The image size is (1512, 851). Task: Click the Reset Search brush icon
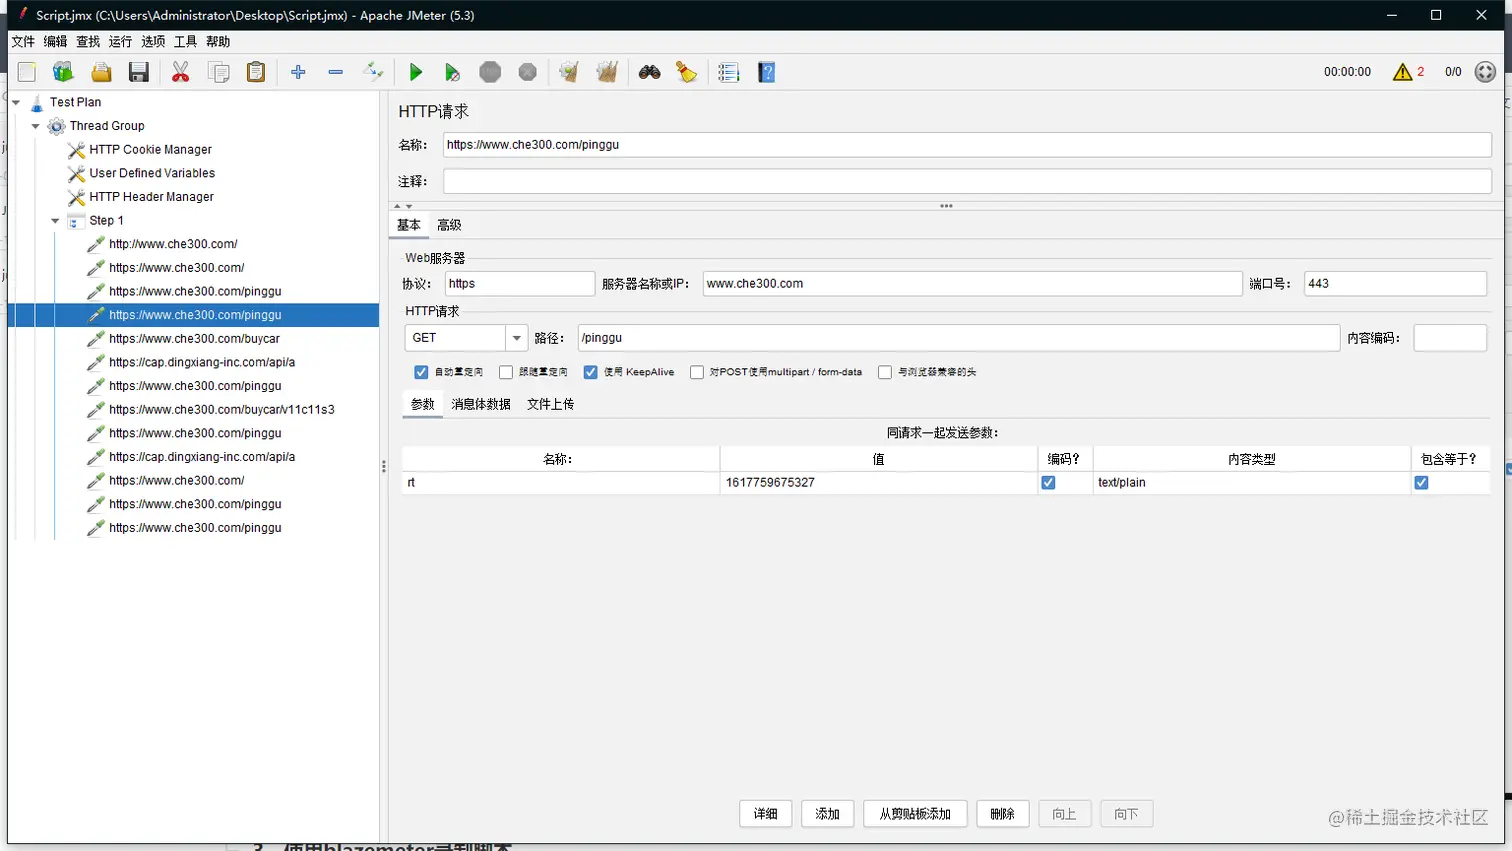pyautogui.click(x=687, y=72)
